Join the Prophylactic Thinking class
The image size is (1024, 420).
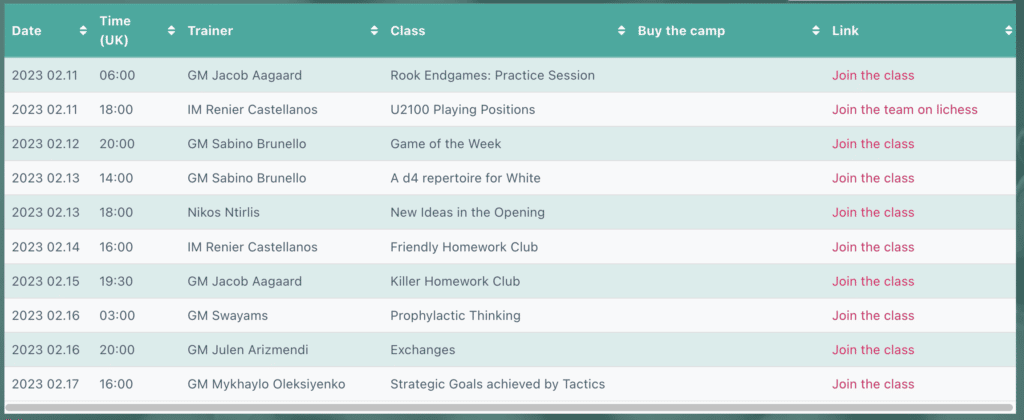(873, 316)
